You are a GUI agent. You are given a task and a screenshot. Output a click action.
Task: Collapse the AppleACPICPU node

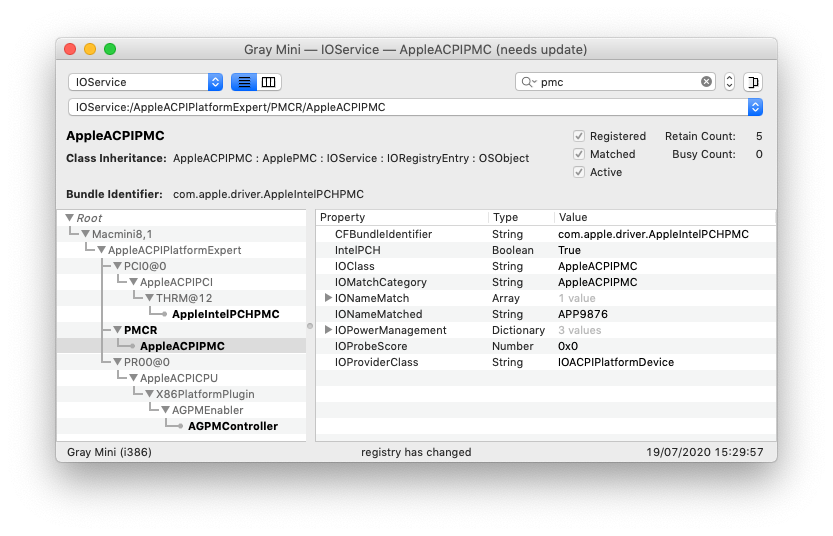pyautogui.click(x=133, y=378)
